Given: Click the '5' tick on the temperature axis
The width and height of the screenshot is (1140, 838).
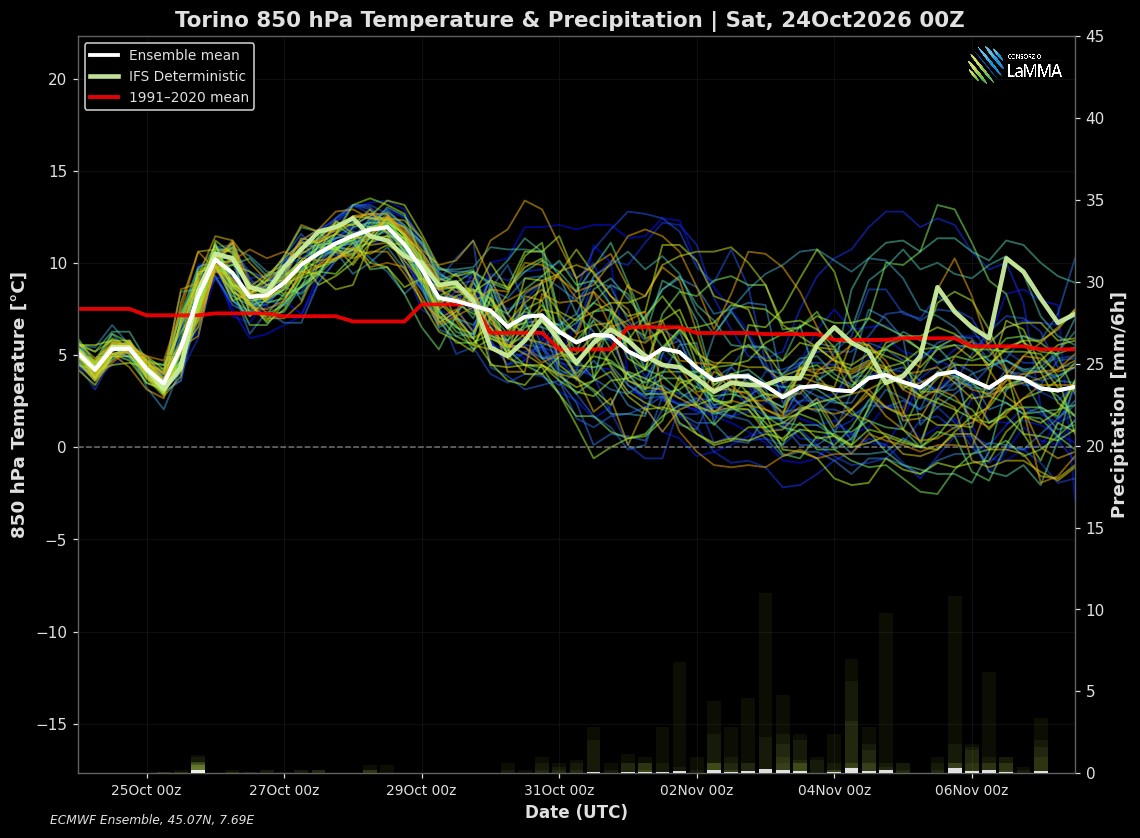Looking at the screenshot, I should click(62, 355).
